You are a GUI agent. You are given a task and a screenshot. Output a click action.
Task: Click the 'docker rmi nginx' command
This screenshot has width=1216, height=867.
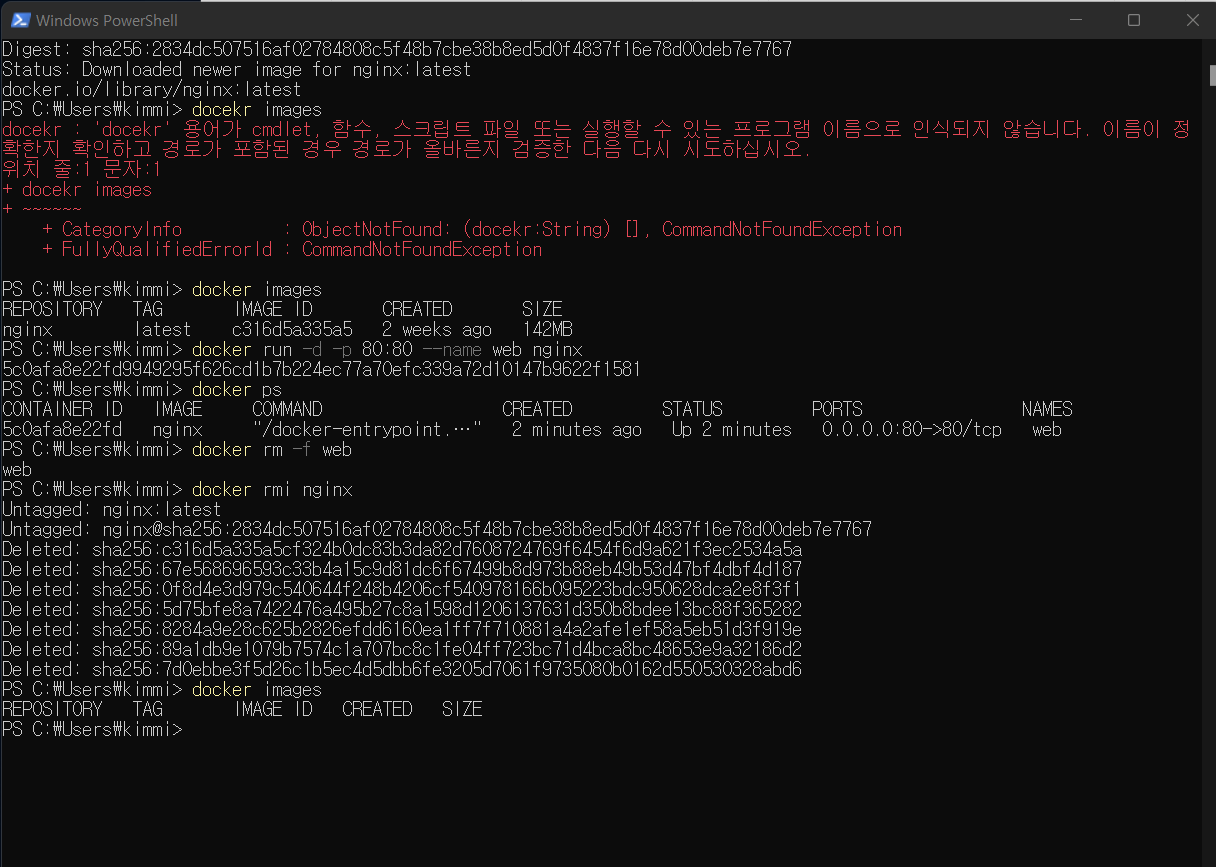point(272,489)
